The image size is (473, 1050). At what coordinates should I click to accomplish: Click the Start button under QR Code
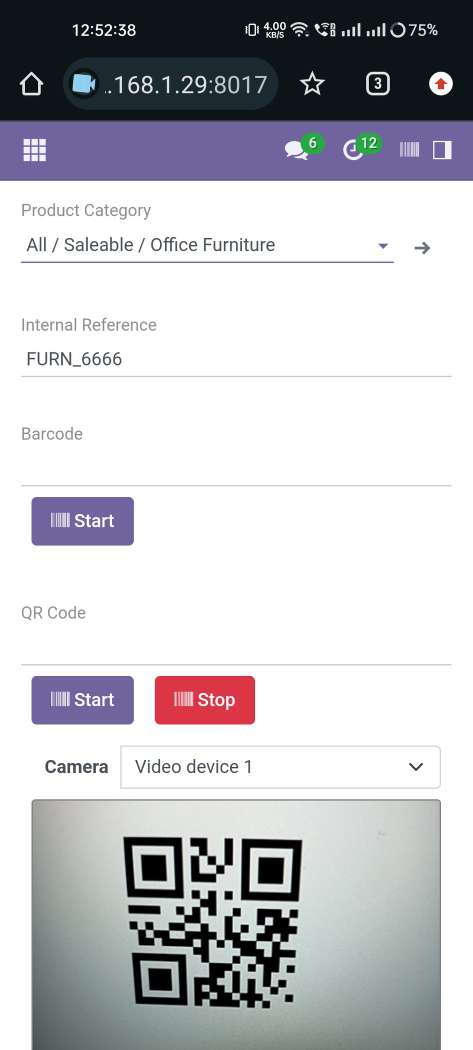(82, 700)
